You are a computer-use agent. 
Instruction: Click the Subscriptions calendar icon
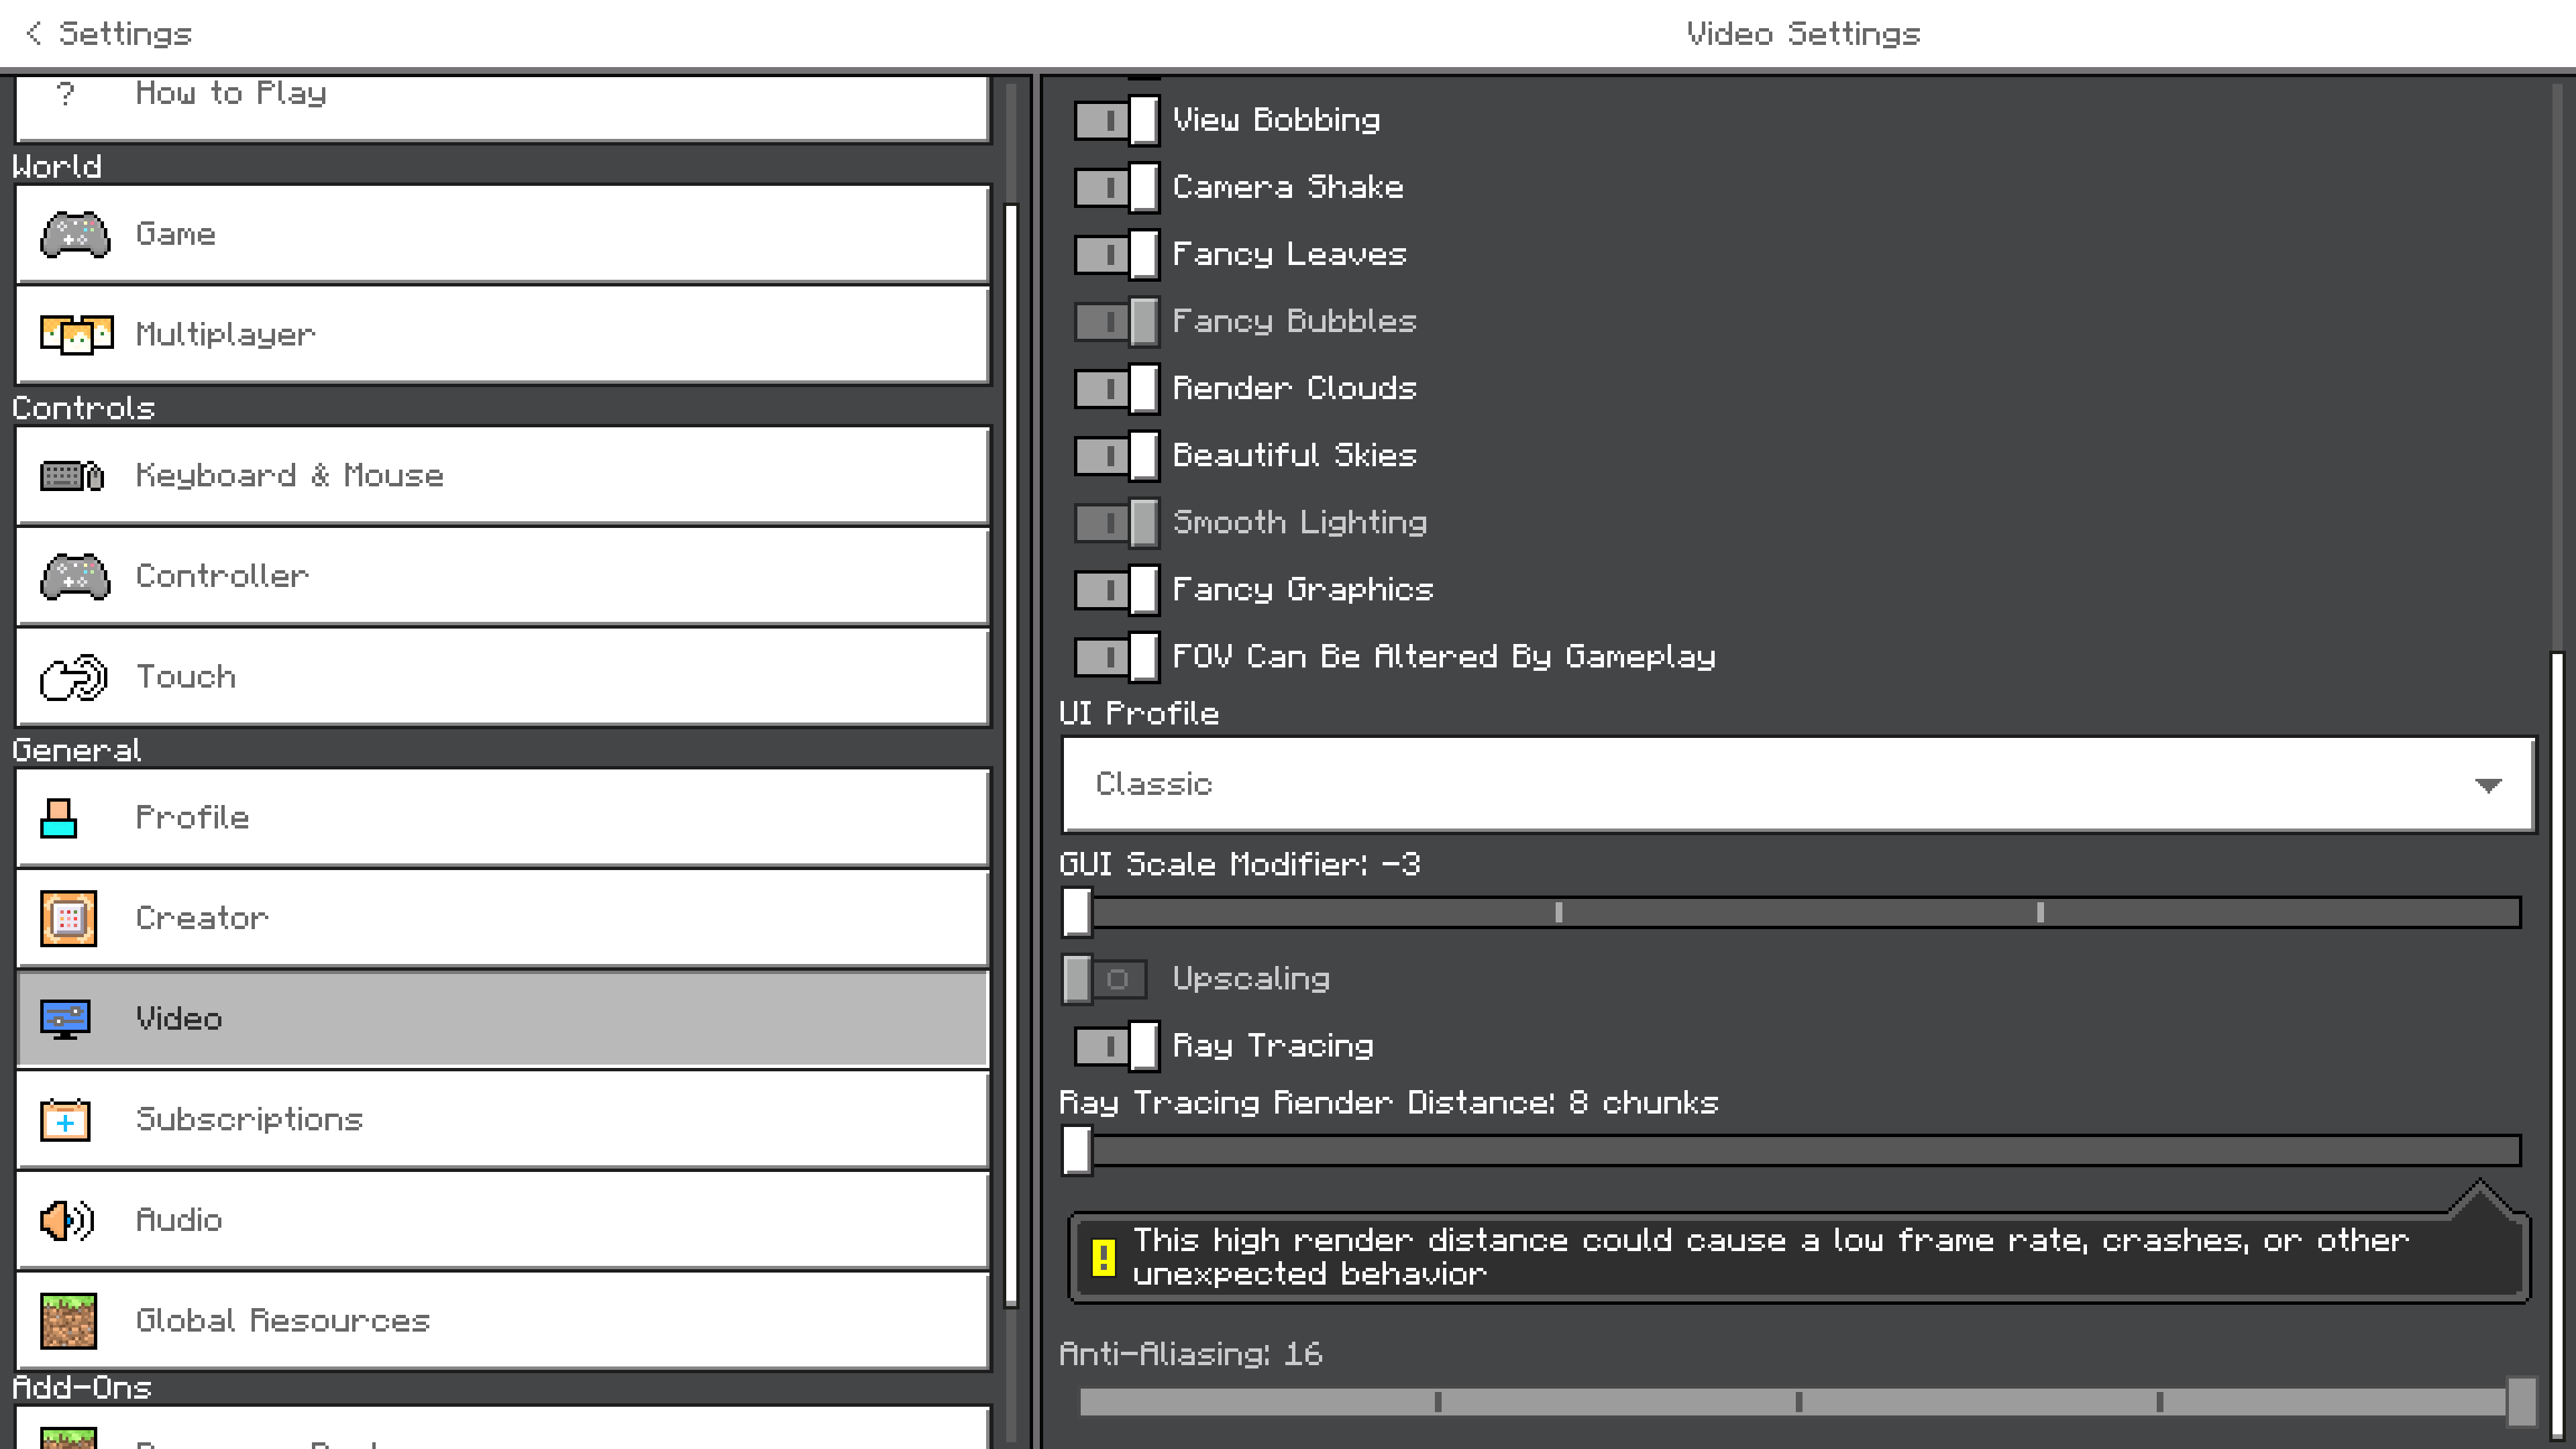click(x=66, y=1119)
